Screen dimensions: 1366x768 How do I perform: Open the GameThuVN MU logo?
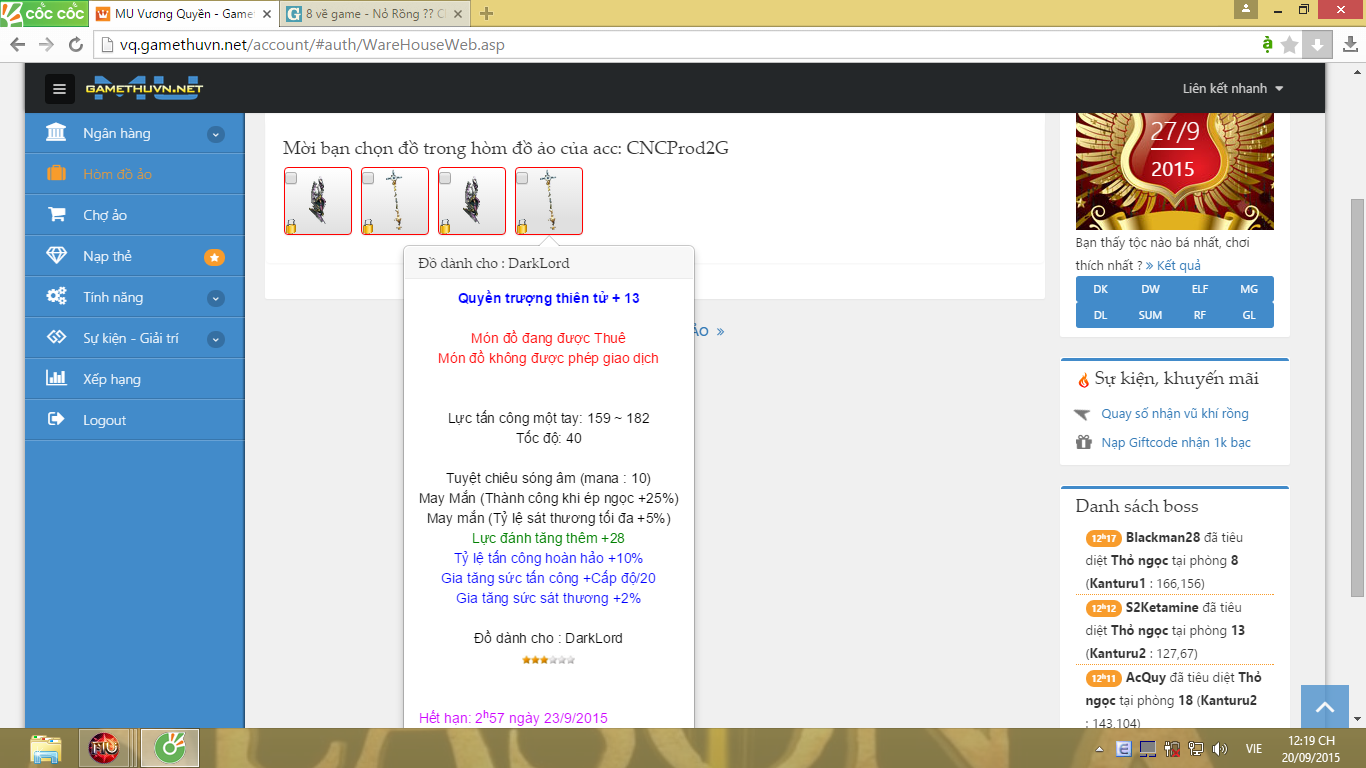144,87
